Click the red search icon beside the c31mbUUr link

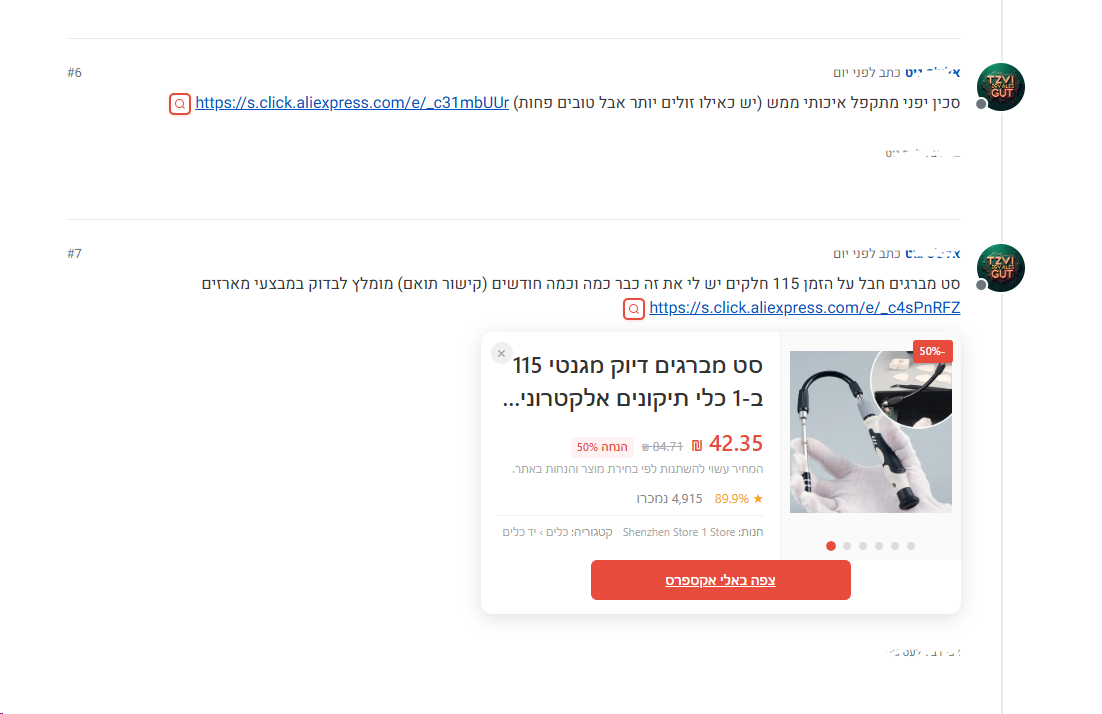pyautogui.click(x=180, y=104)
